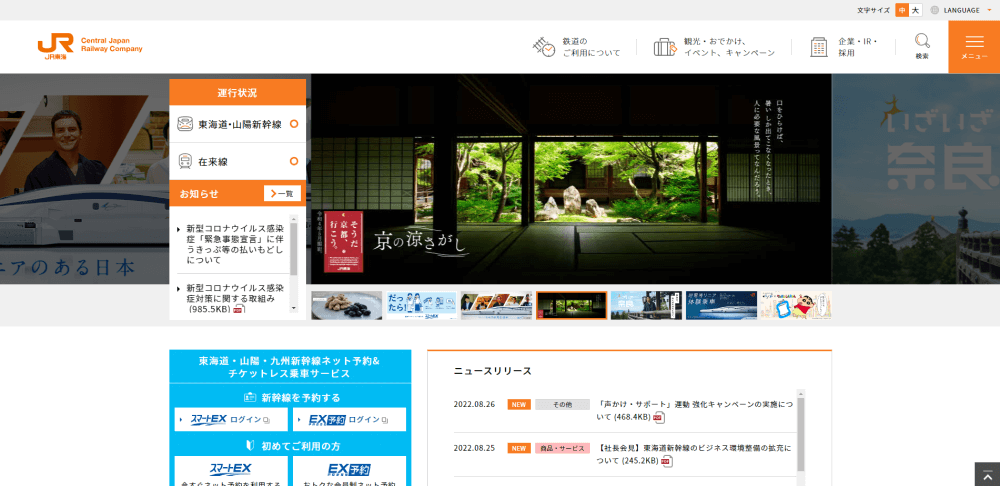Click the Shinkansen train icon
The image size is (1000, 486).
coord(185,124)
